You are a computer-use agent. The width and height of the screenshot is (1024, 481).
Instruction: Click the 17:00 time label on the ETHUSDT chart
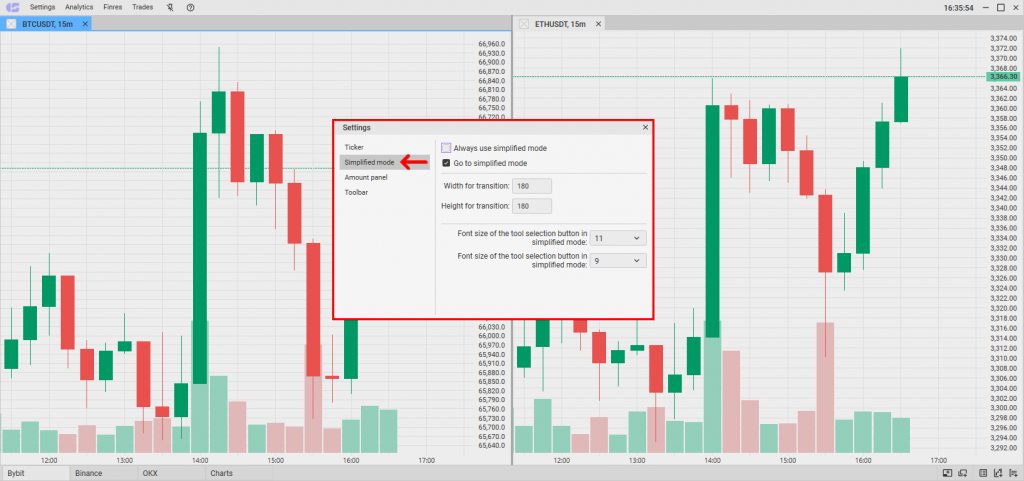[938, 461]
